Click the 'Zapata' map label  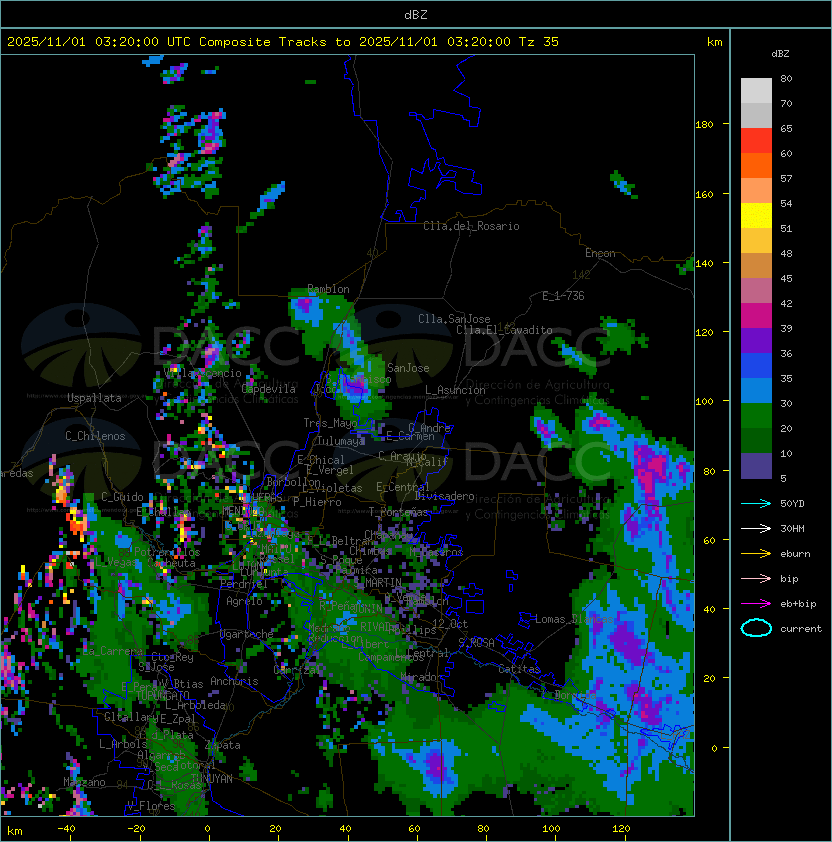222,745
